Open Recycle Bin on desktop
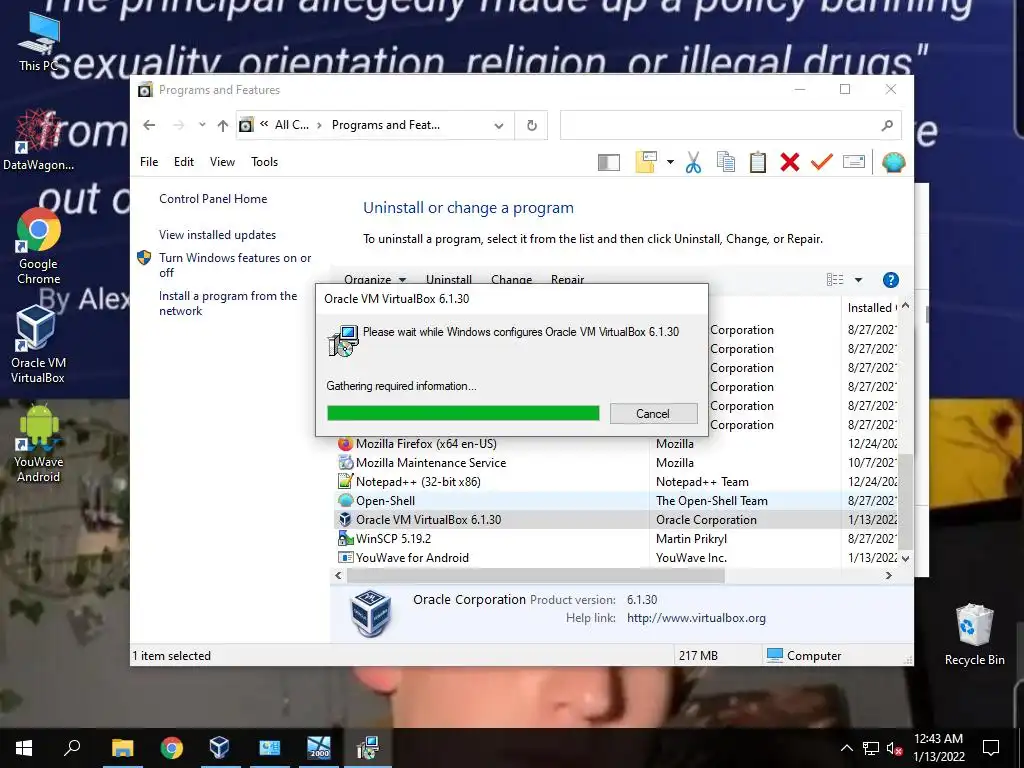Image resolution: width=1024 pixels, height=768 pixels. [x=974, y=634]
